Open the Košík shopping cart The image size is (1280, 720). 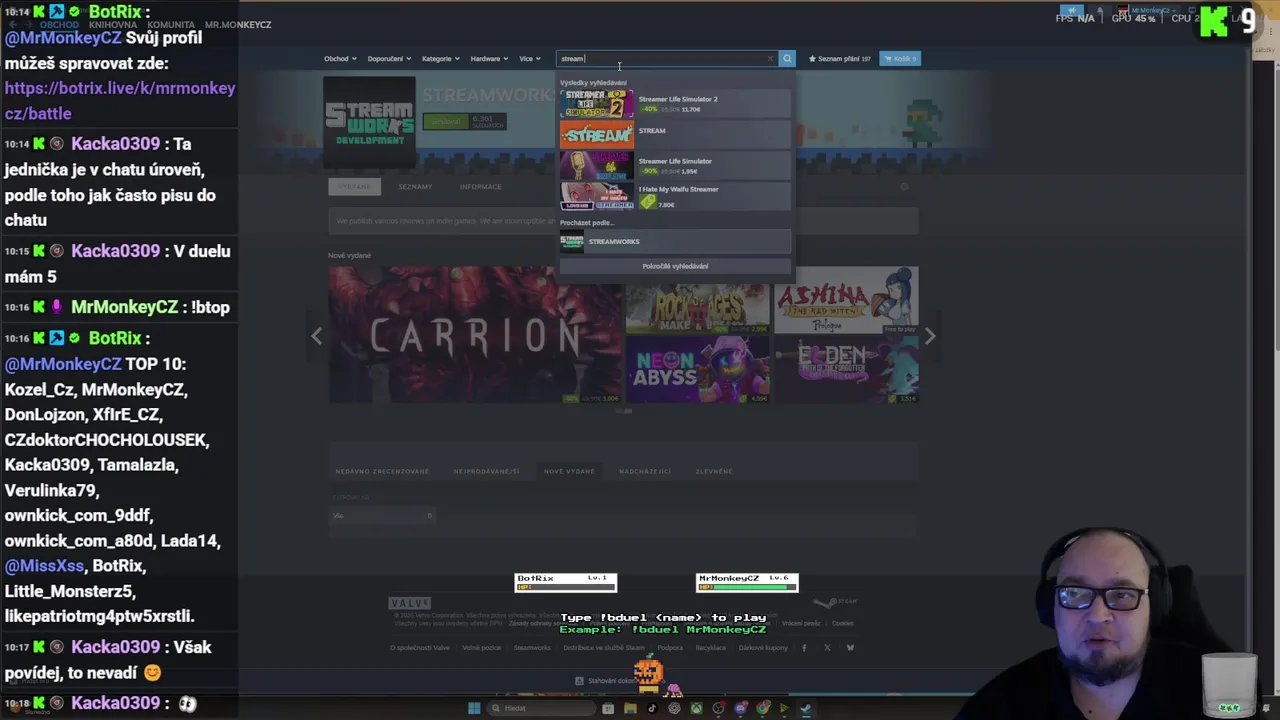[x=901, y=58]
